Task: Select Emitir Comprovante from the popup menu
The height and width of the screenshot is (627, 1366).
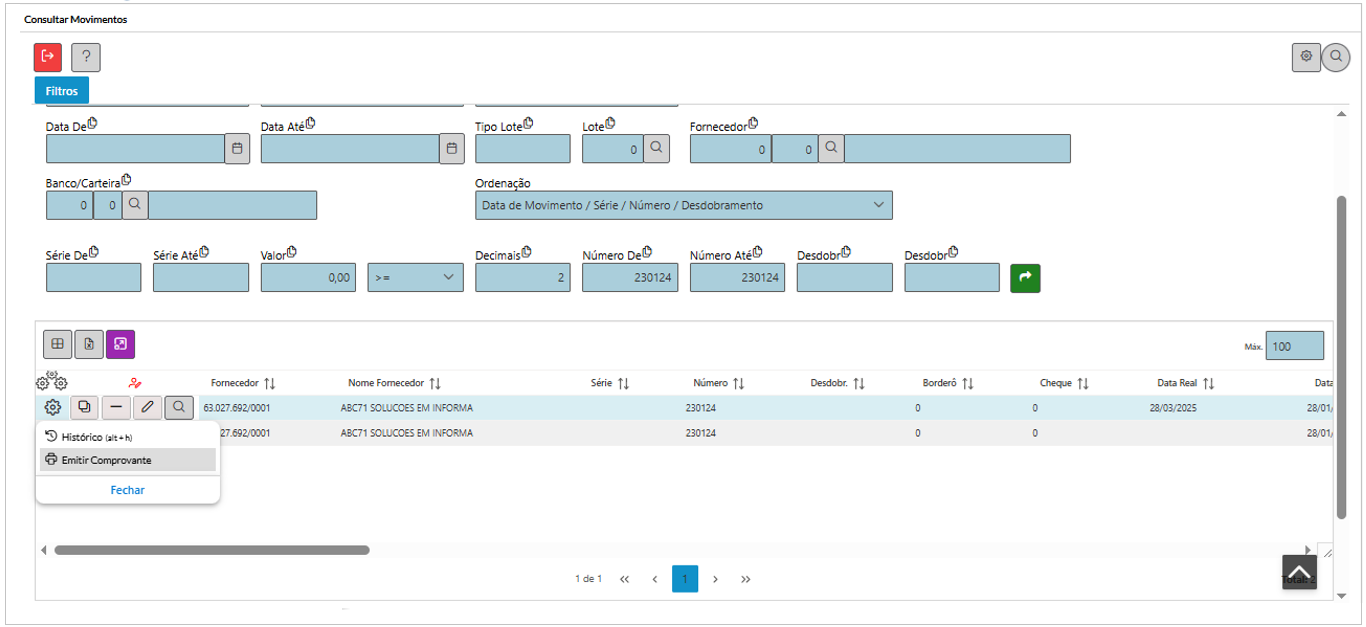Action: [x=106, y=460]
